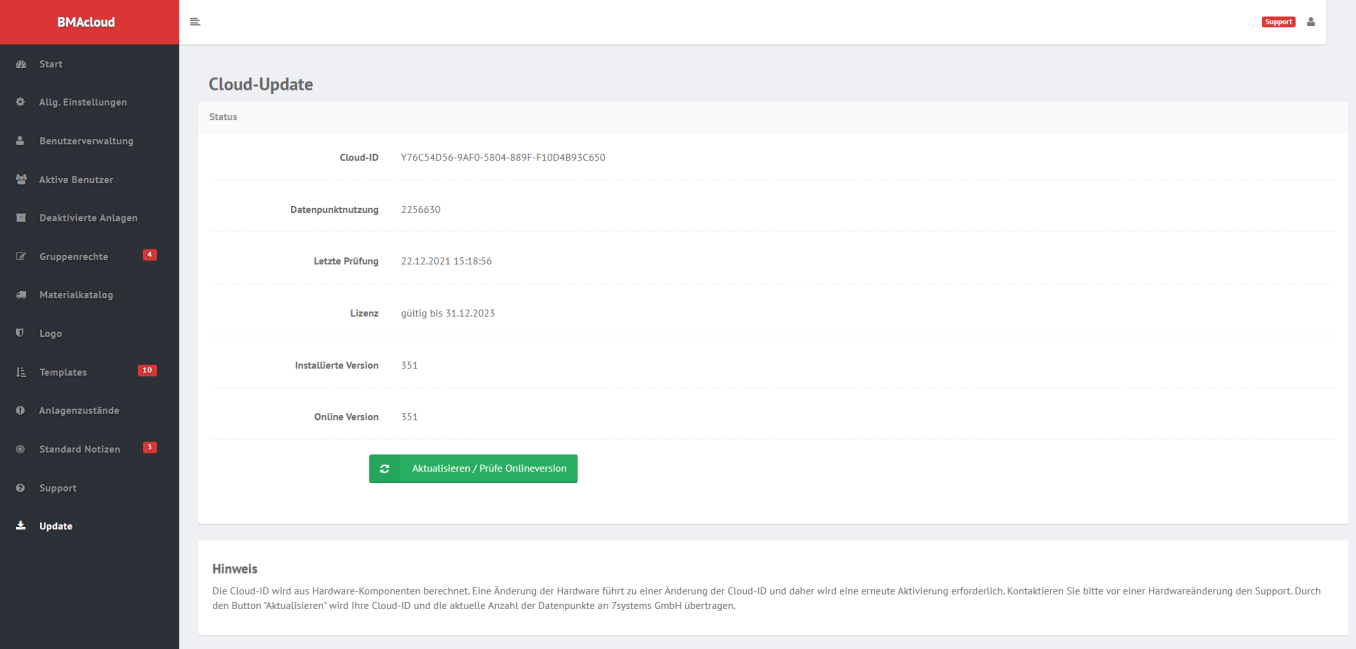Click the Online Version value 351
1356x649 pixels.
pos(409,417)
